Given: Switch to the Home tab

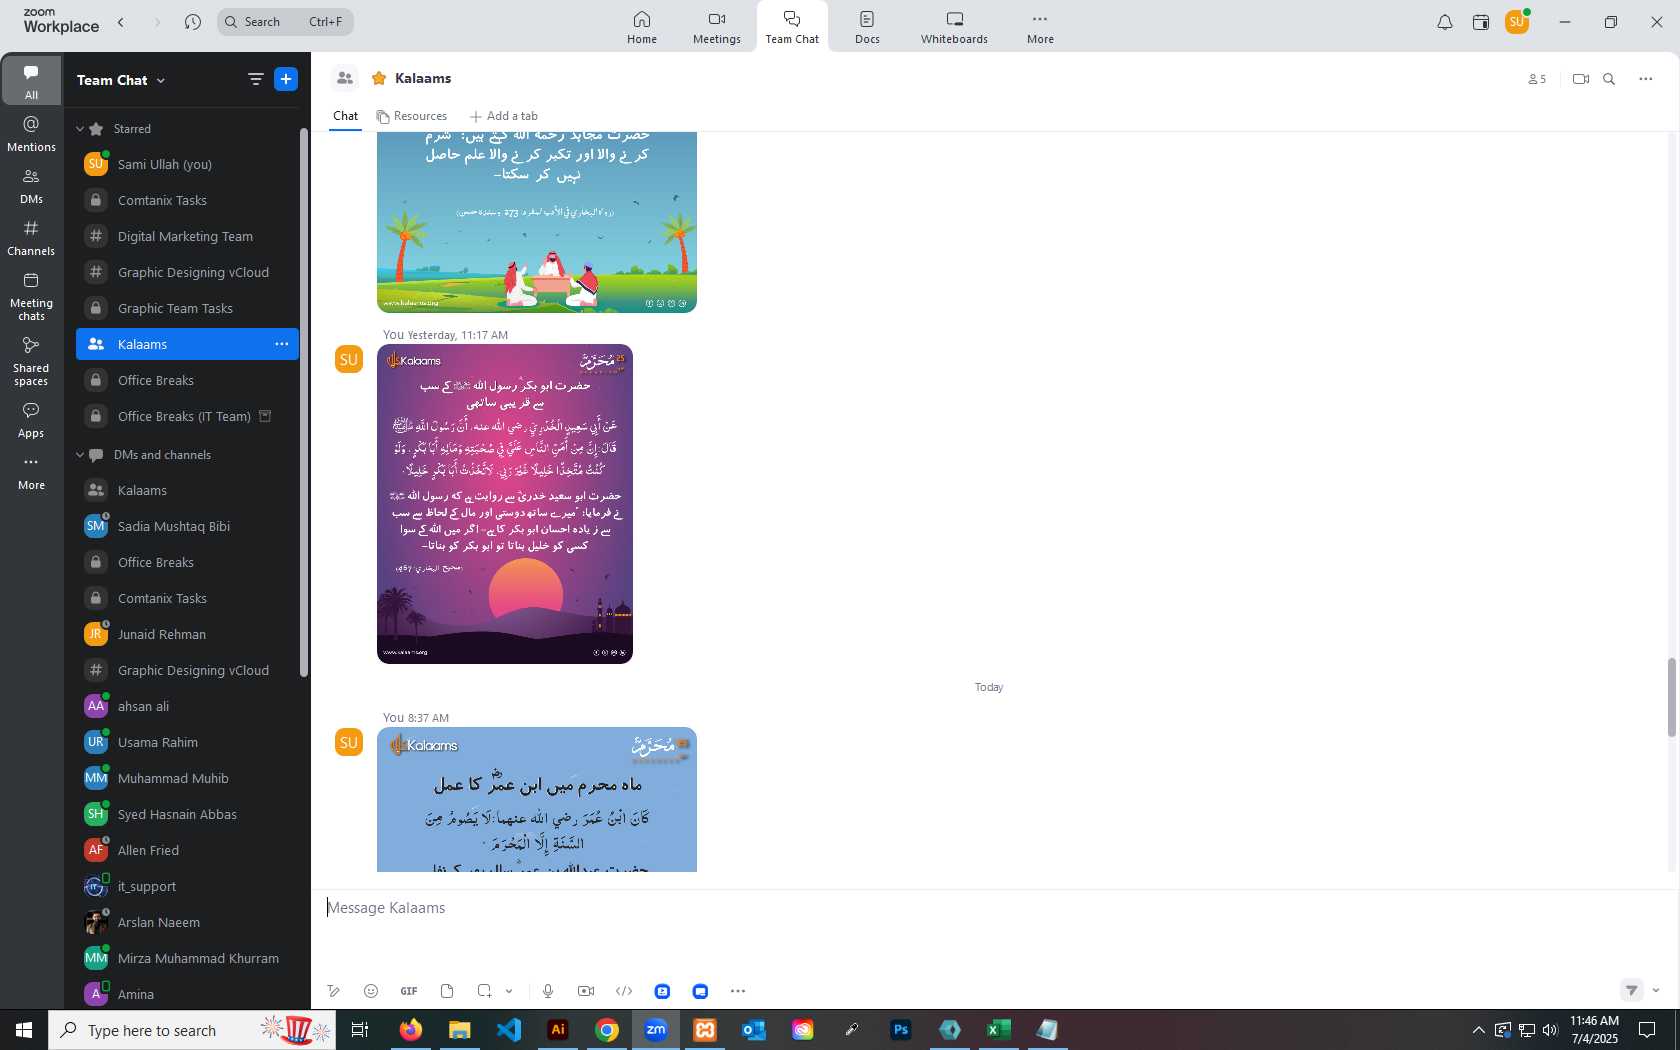Looking at the screenshot, I should pyautogui.click(x=642, y=27).
